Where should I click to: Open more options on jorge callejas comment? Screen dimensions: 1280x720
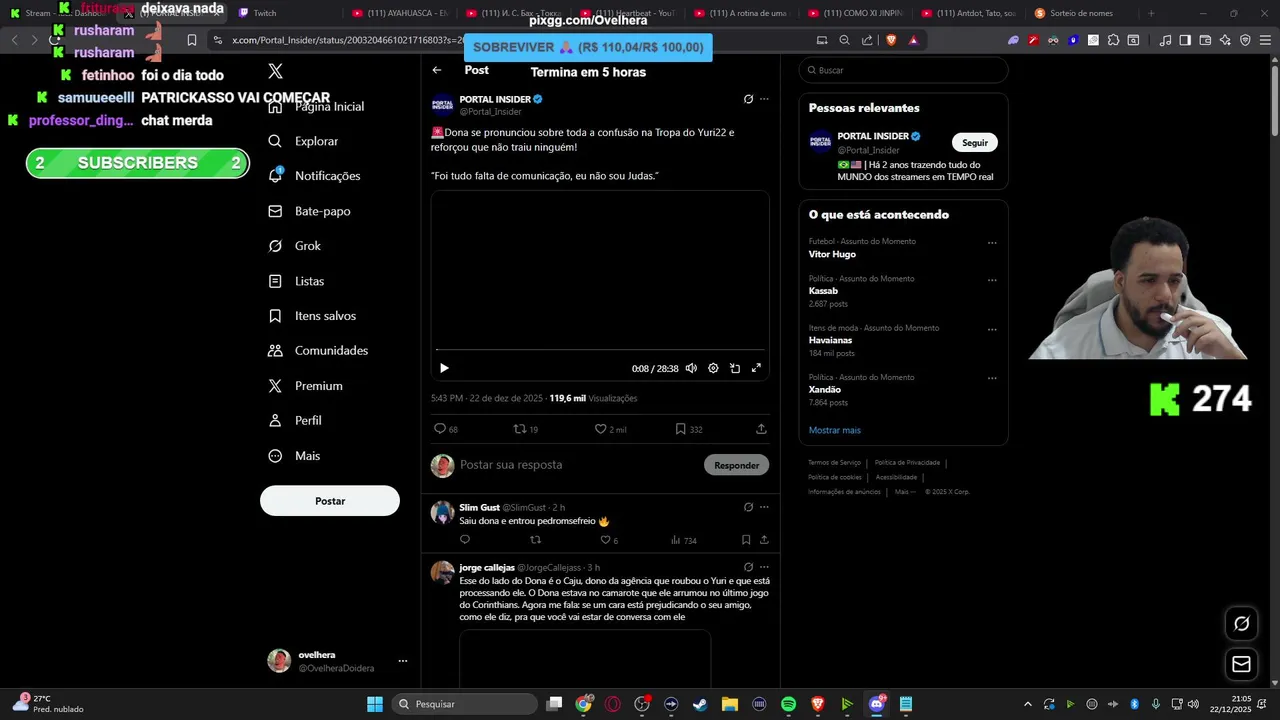tap(764, 567)
